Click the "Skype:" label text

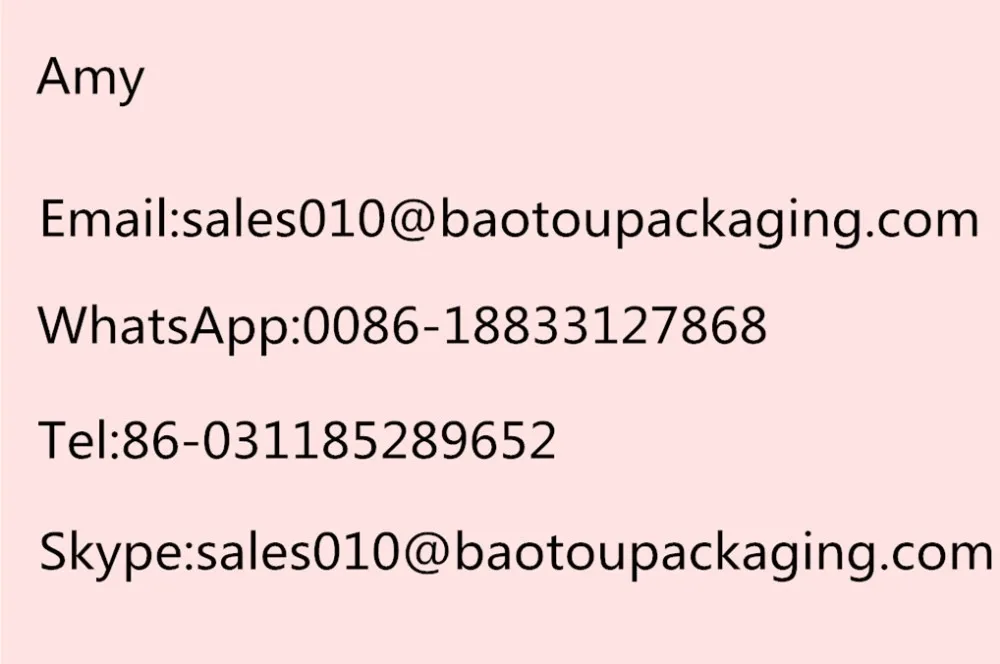(112, 553)
